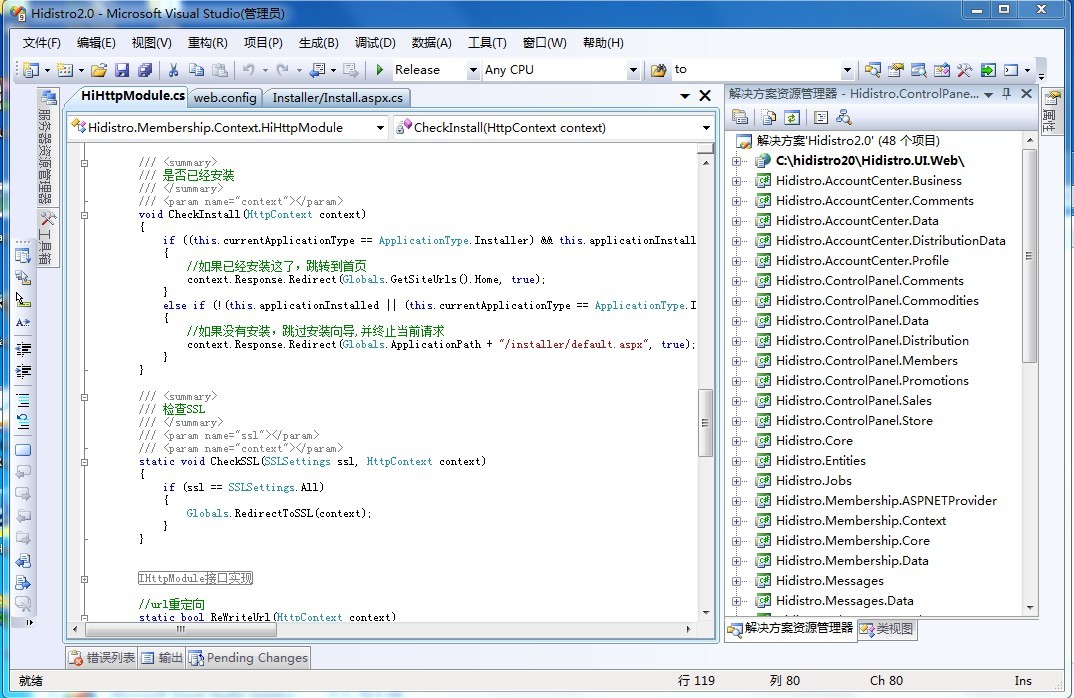Click the Add New Item toolbar icon

click(x=65, y=70)
